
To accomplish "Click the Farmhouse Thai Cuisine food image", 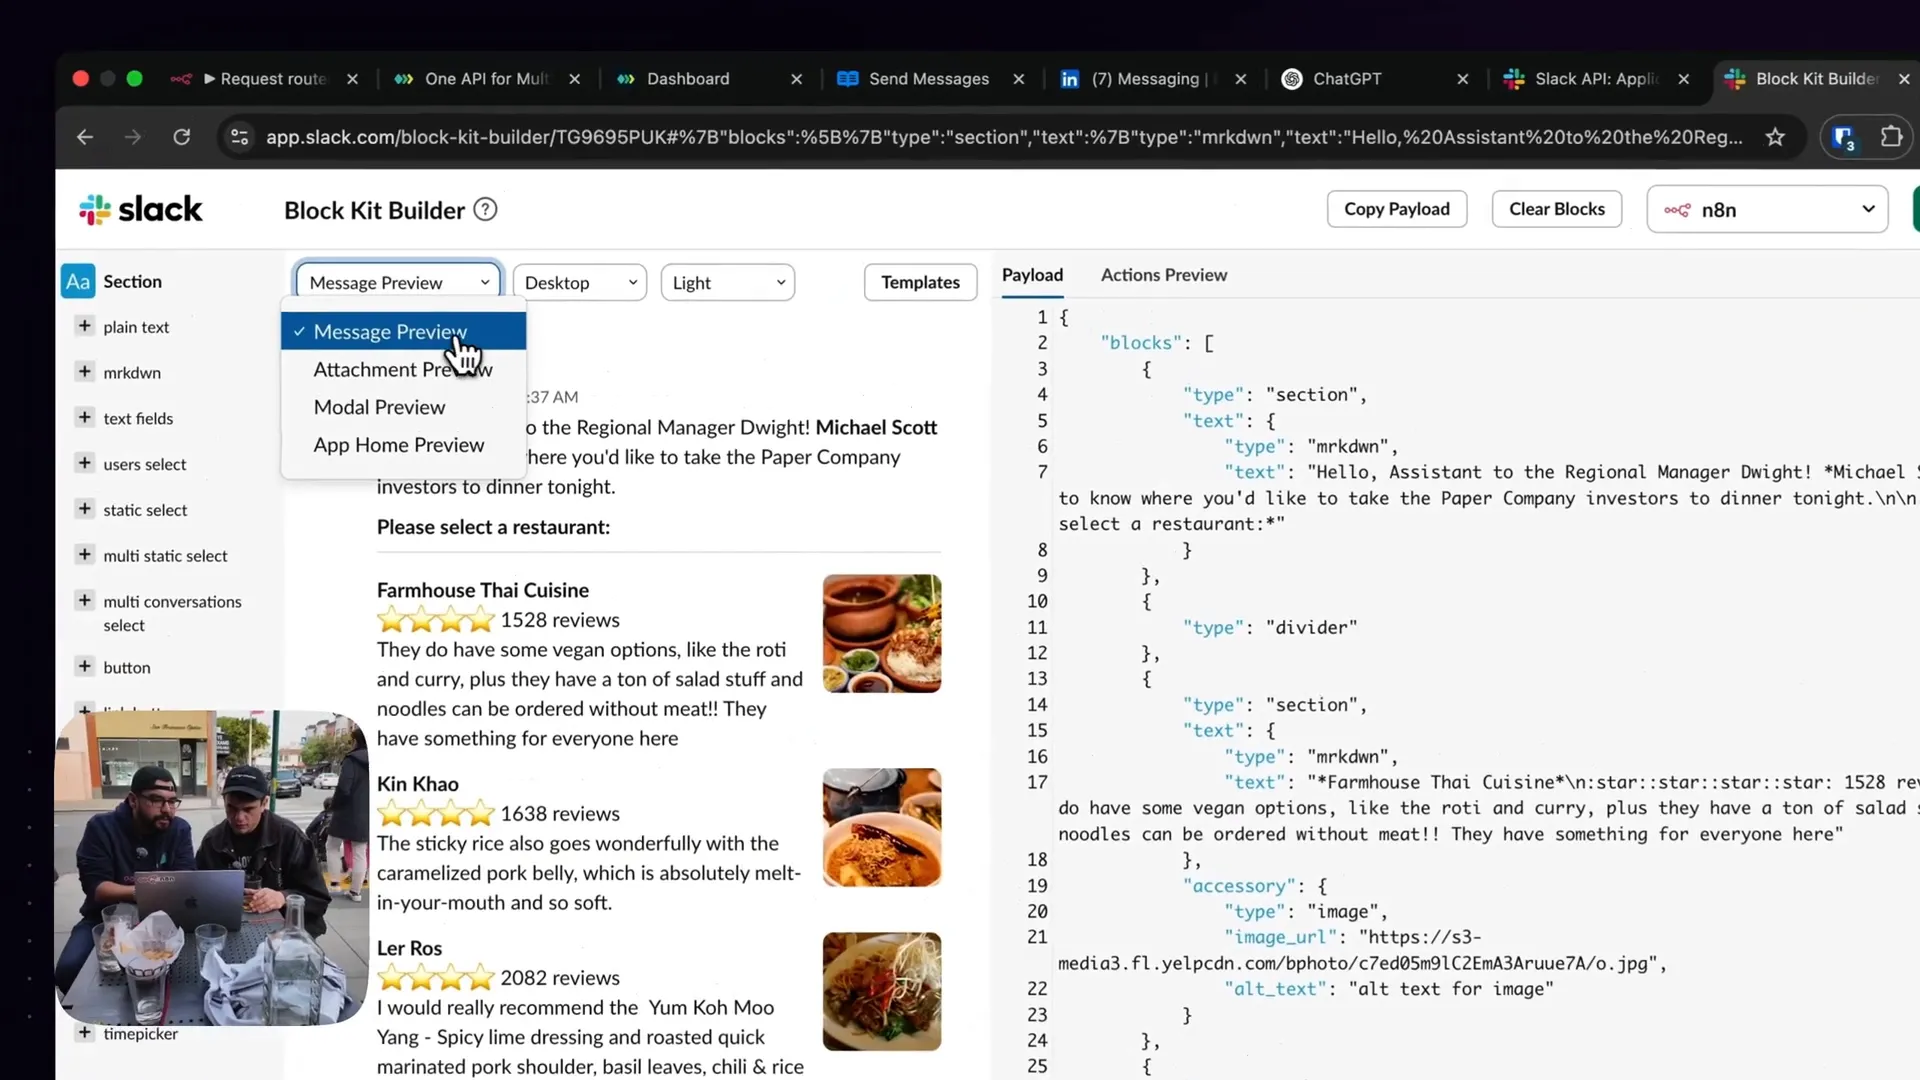I will click(x=882, y=633).
